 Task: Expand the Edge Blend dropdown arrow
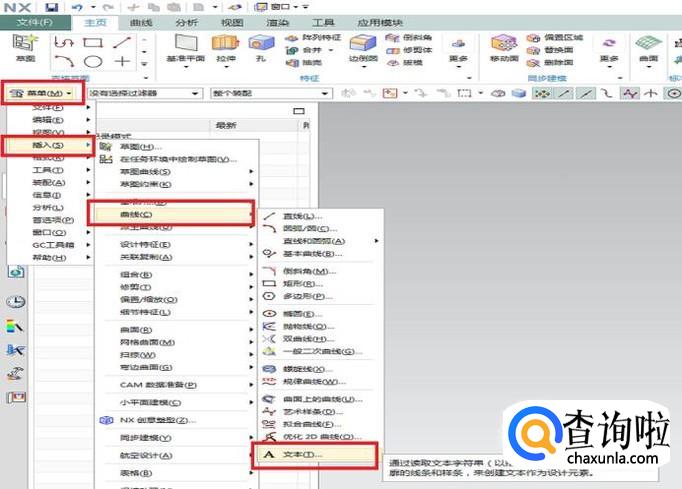363,67
